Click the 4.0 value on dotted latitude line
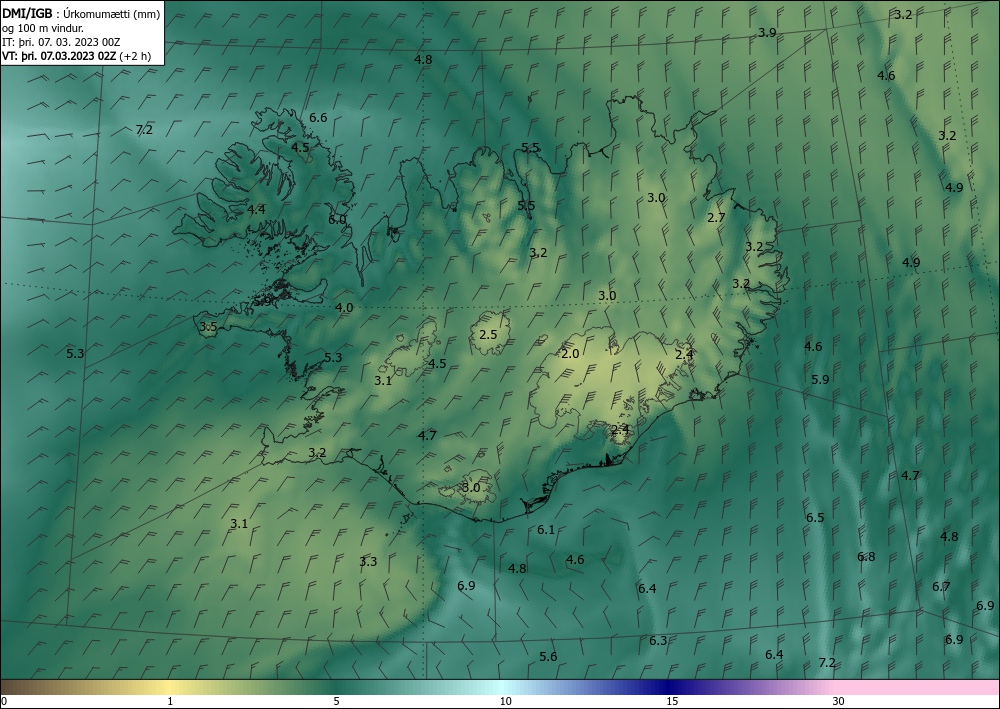 pos(344,308)
